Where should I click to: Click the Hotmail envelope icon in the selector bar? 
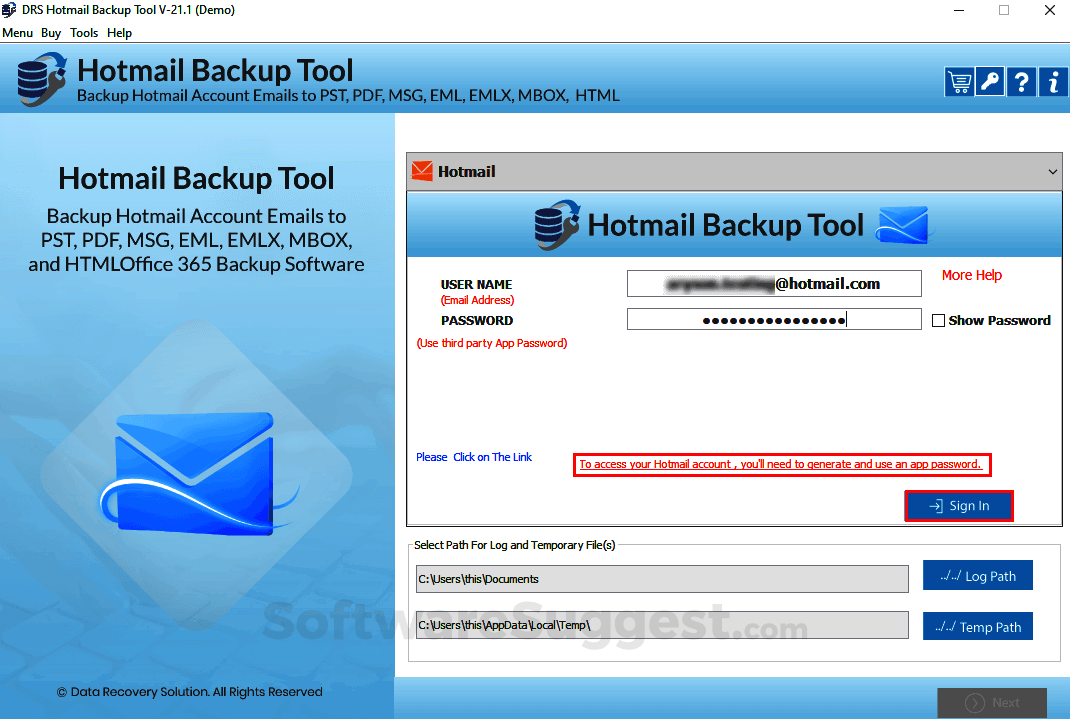[x=421, y=171]
